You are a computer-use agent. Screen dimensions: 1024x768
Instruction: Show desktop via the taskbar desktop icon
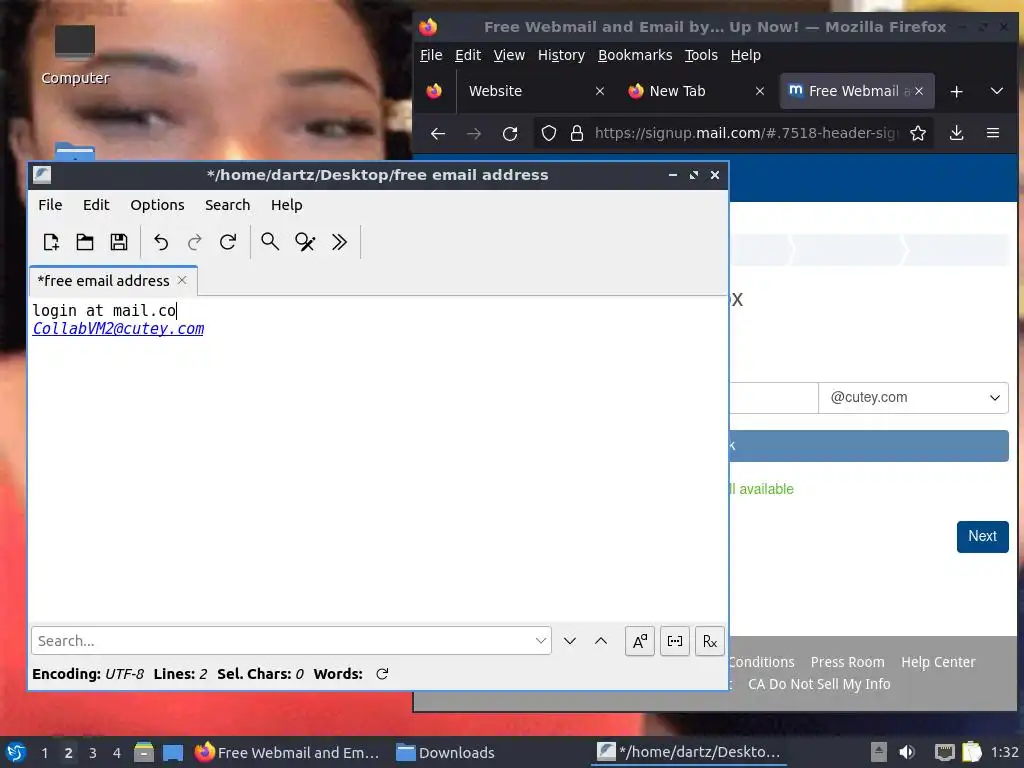tap(172, 753)
